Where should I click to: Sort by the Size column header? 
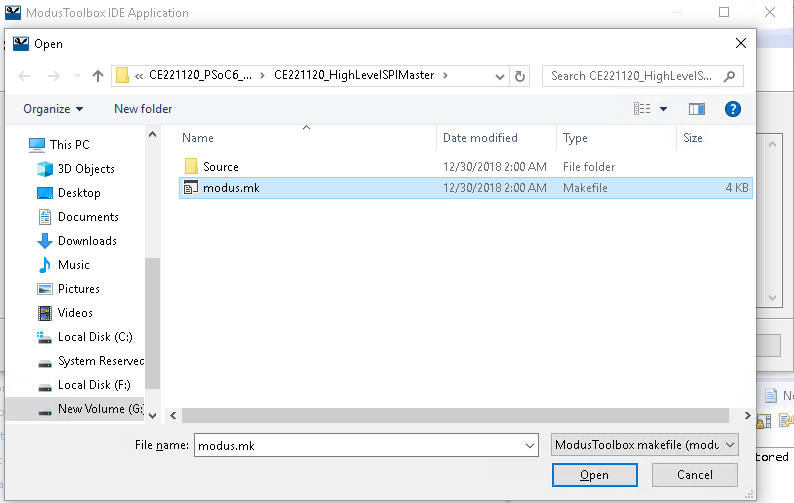tap(693, 138)
